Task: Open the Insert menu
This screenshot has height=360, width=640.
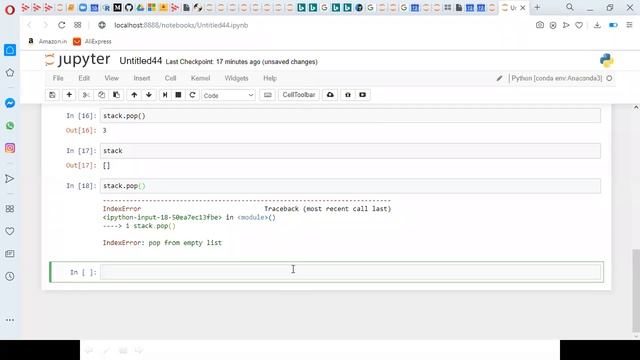Action: [x=142, y=78]
